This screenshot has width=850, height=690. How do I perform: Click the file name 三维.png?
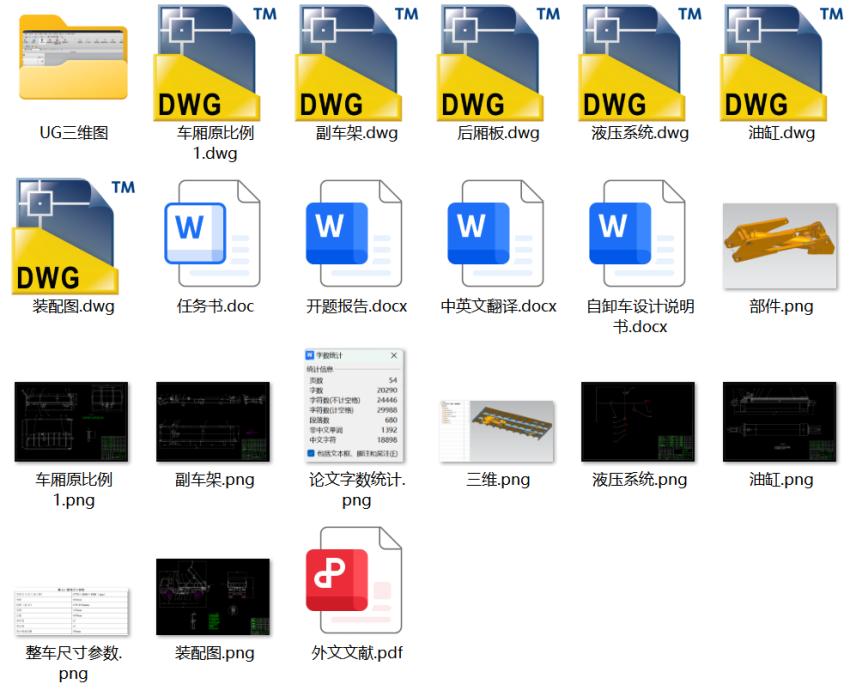click(x=498, y=480)
